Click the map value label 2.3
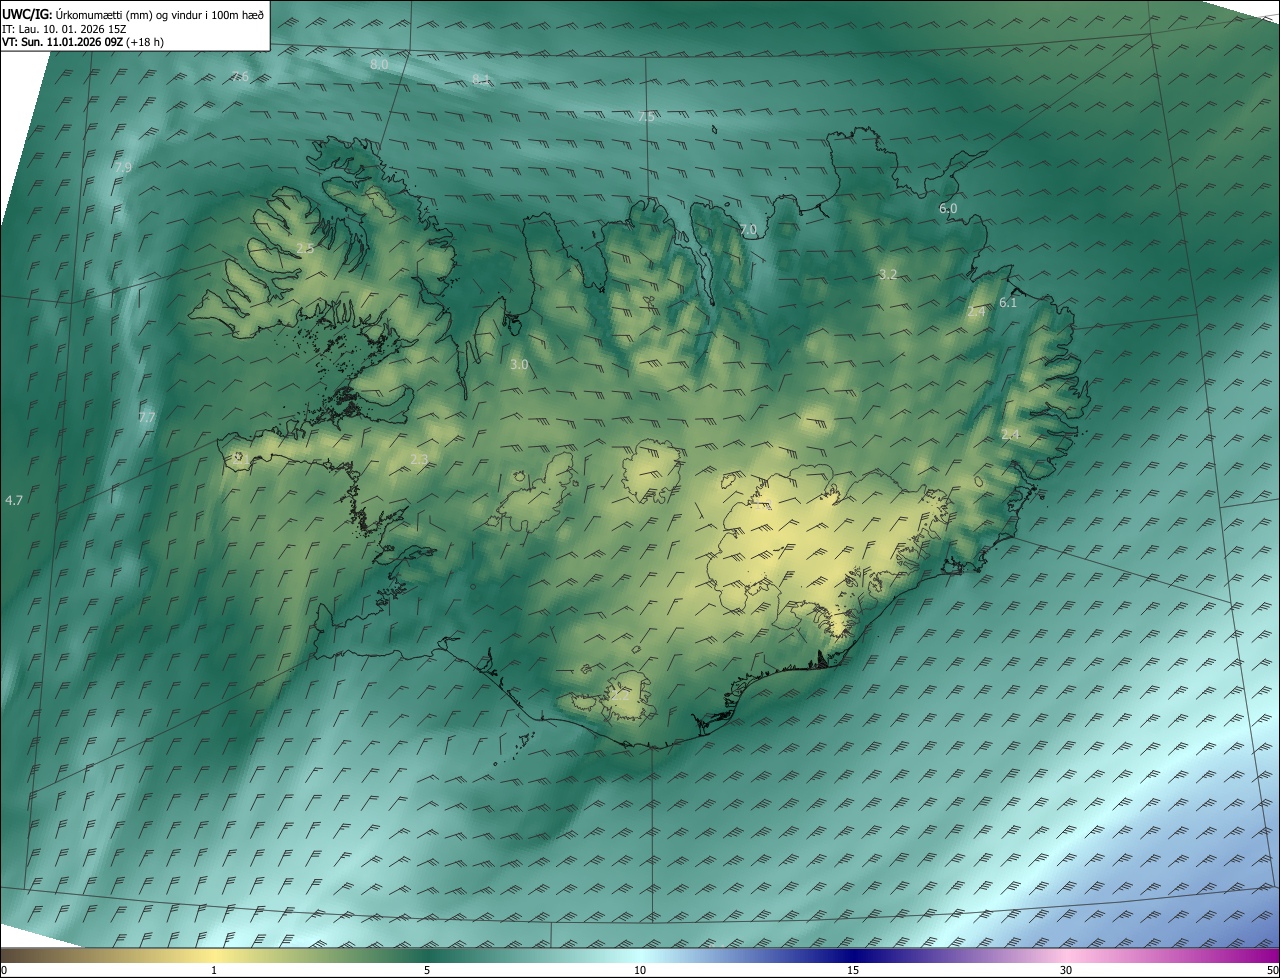This screenshot has width=1280, height=978. (x=419, y=460)
